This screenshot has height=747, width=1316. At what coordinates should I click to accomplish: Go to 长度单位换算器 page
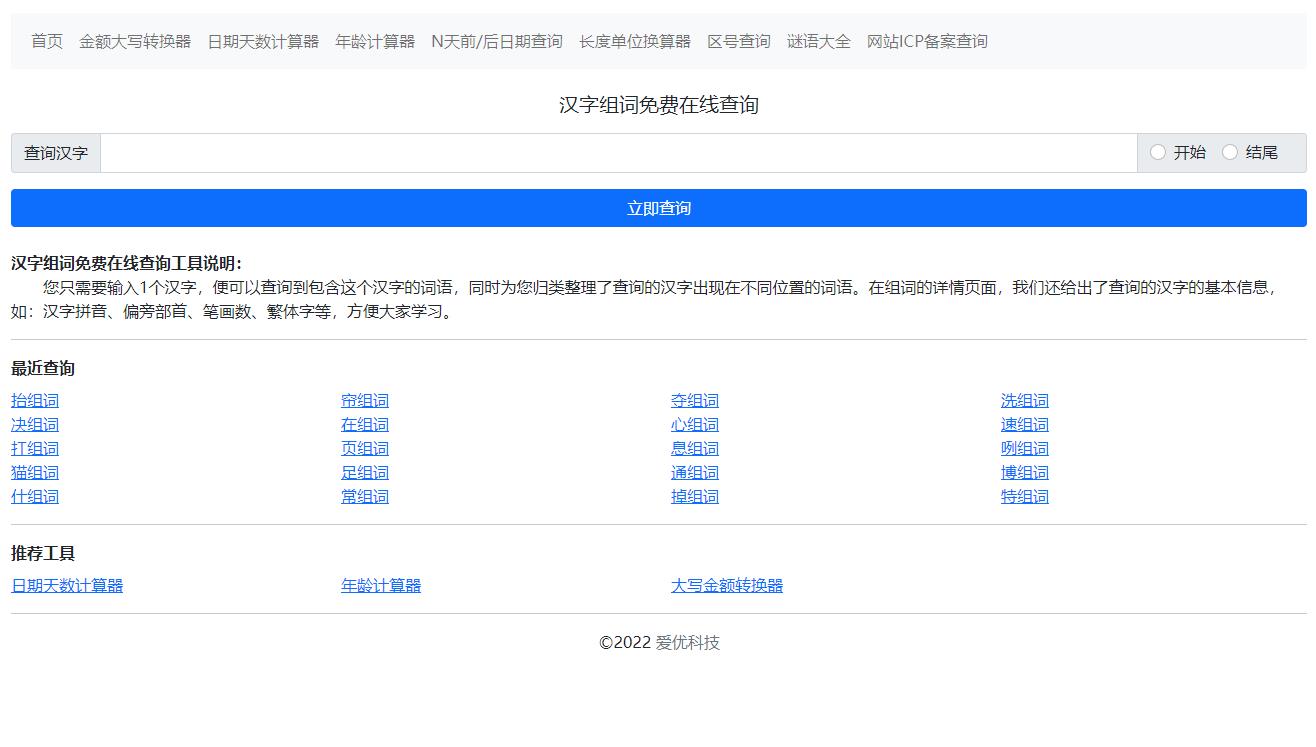pyautogui.click(x=630, y=42)
